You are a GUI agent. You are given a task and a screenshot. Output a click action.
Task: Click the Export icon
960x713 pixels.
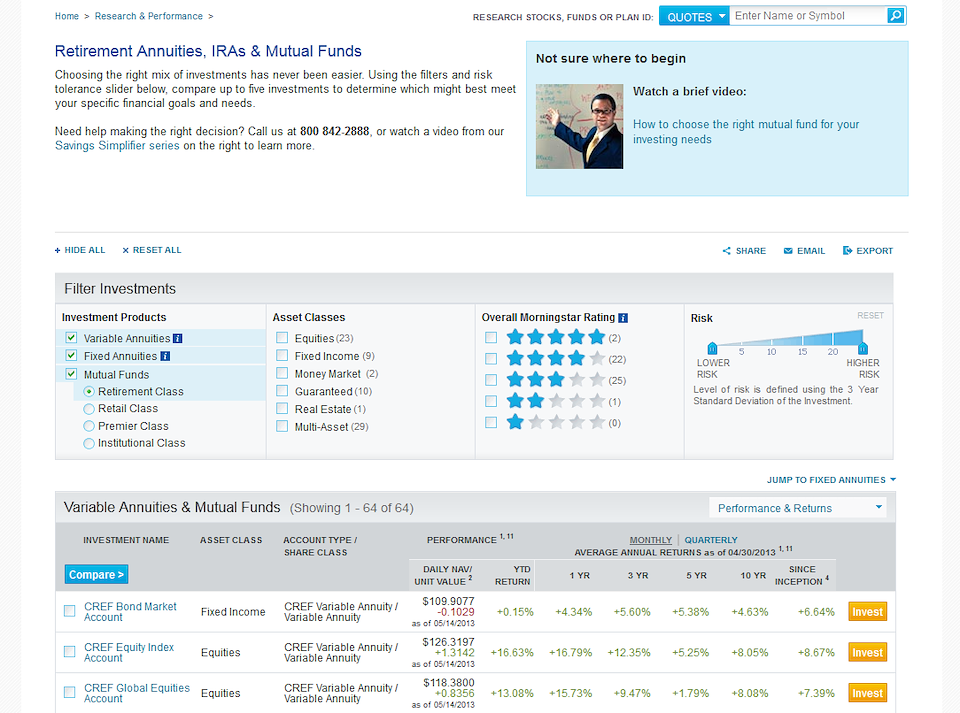click(x=847, y=250)
